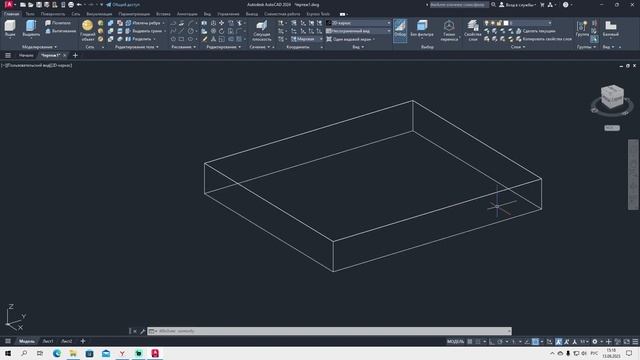Viewport: 640px width, 360px height.
Task: Click the Move Gizmo (Гизмо переноса) icon
Action: click(x=449, y=25)
